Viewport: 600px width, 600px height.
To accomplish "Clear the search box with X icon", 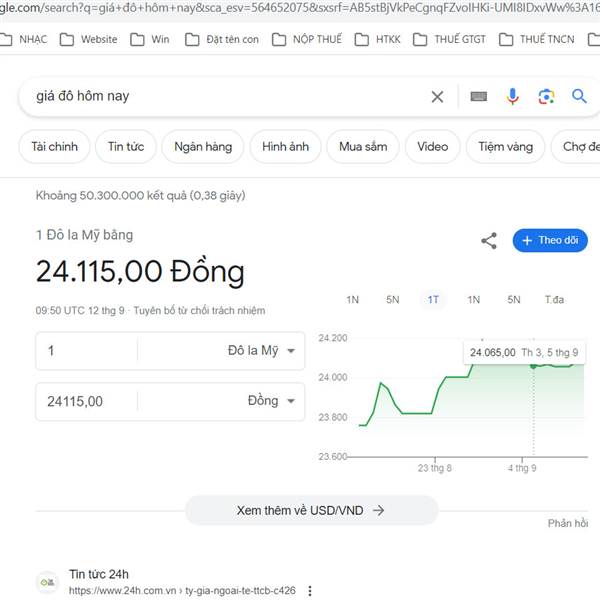I will (x=437, y=97).
